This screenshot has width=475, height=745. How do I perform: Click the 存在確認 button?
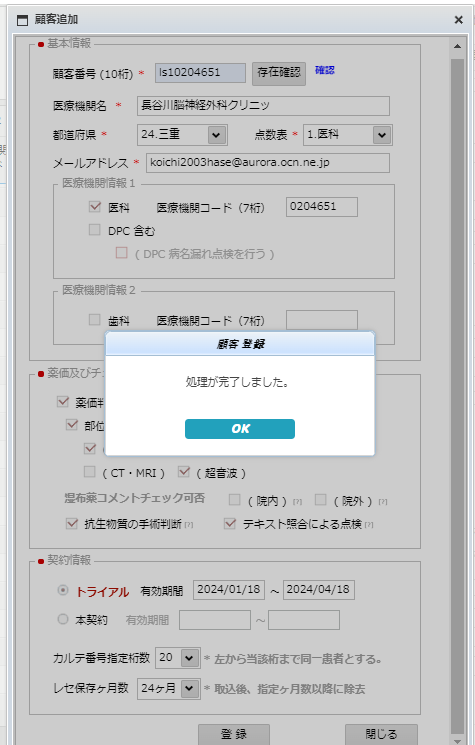click(x=279, y=73)
